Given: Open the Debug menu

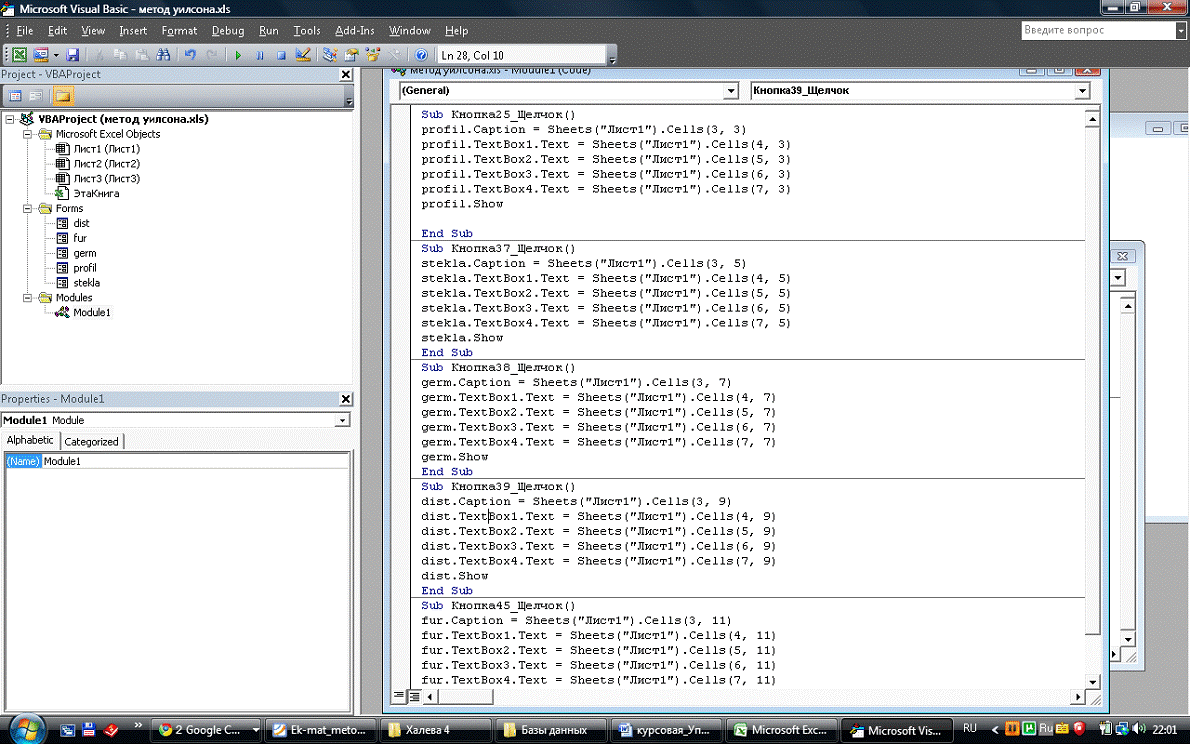Looking at the screenshot, I should (227, 31).
